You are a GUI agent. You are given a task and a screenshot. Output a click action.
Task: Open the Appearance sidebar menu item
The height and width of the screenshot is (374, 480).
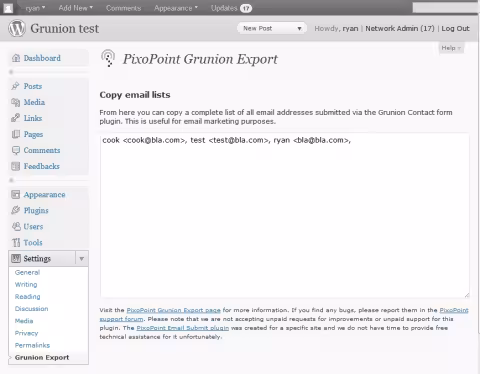[44, 195]
